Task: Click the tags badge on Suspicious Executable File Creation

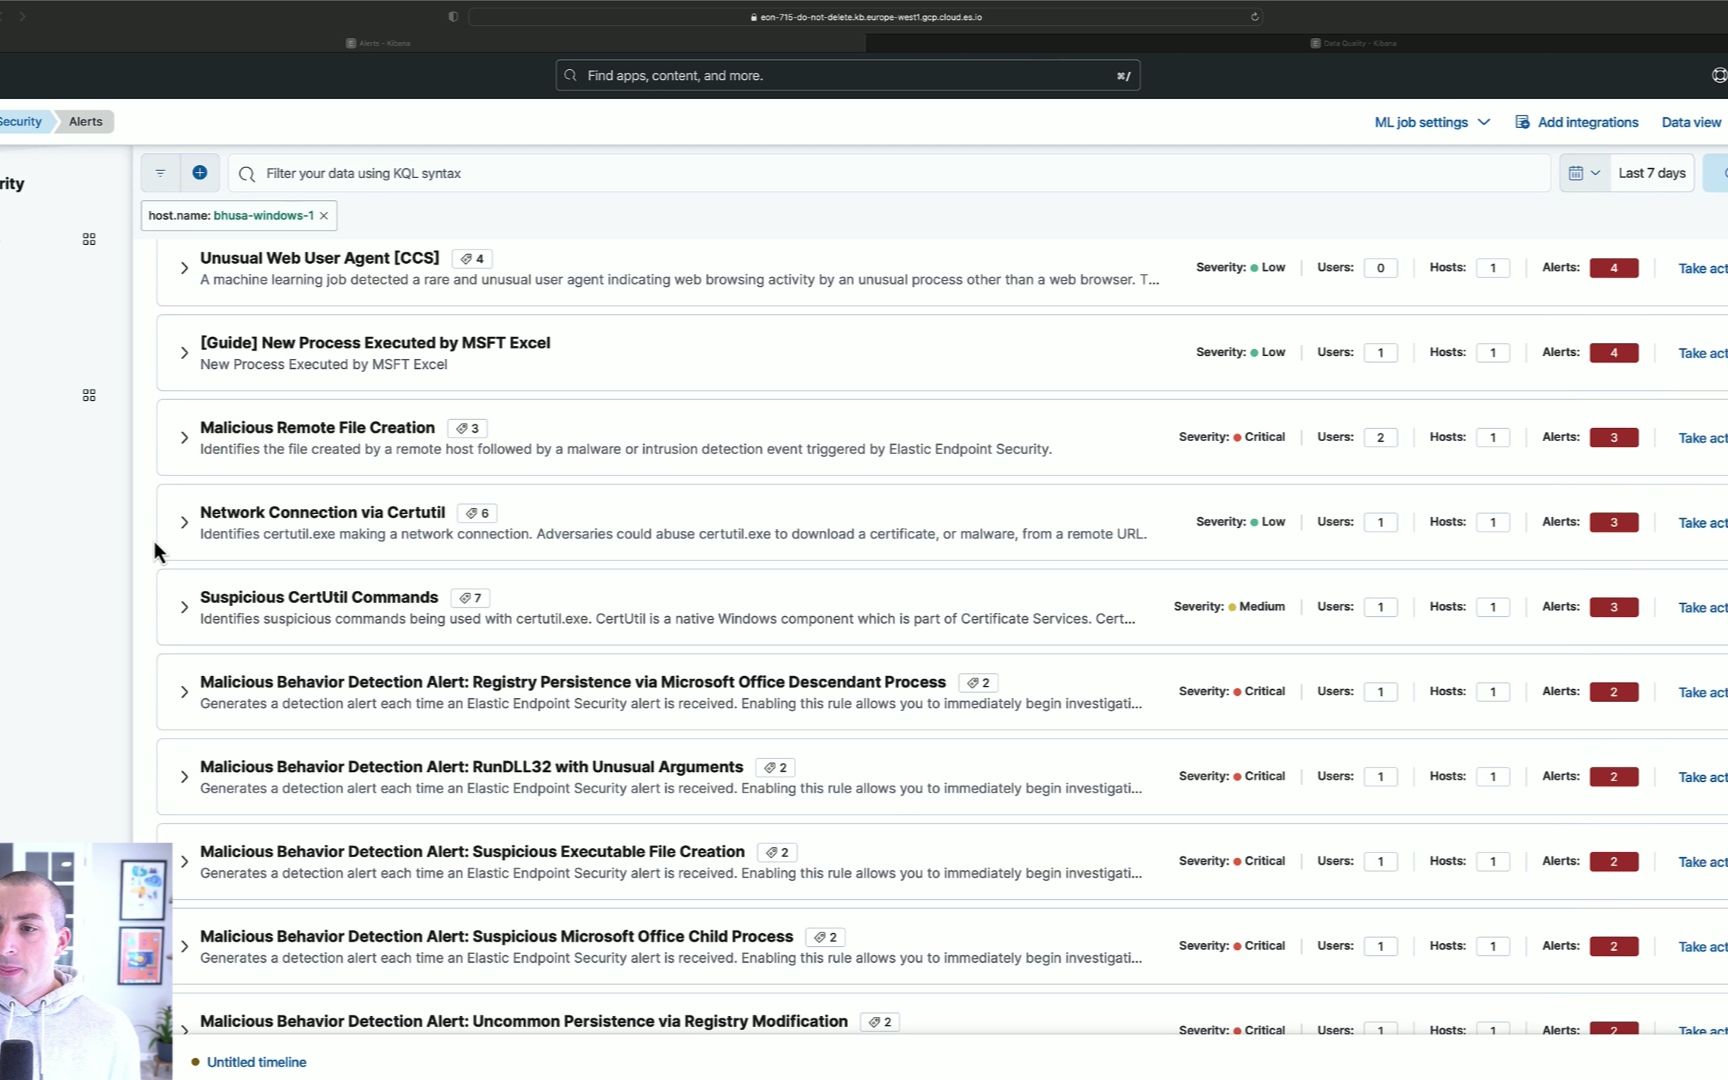Action: (x=777, y=853)
